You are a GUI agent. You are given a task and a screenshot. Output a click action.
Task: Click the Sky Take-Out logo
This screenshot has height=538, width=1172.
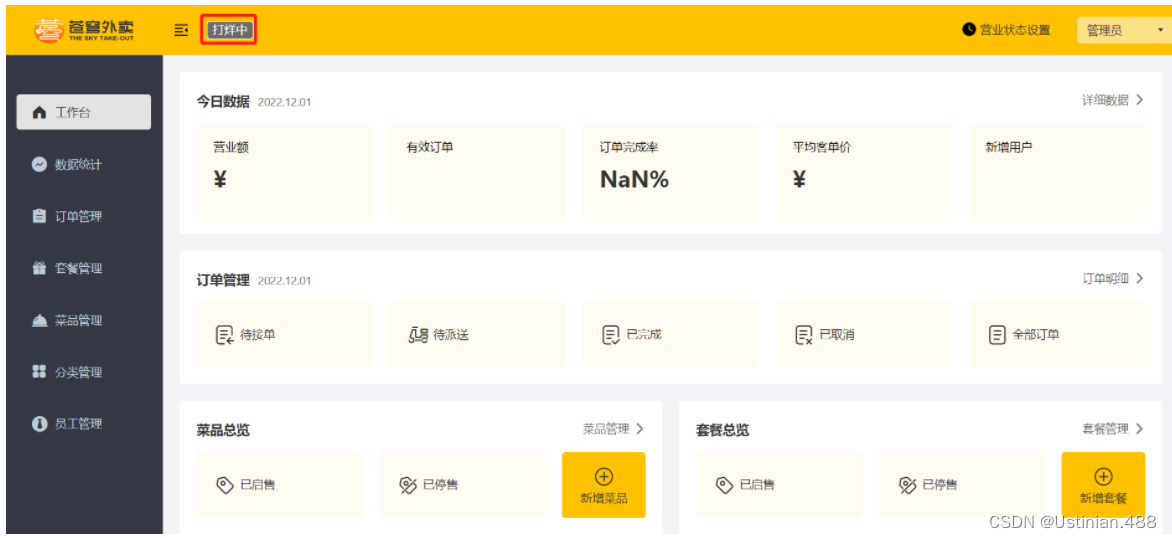(x=84, y=30)
